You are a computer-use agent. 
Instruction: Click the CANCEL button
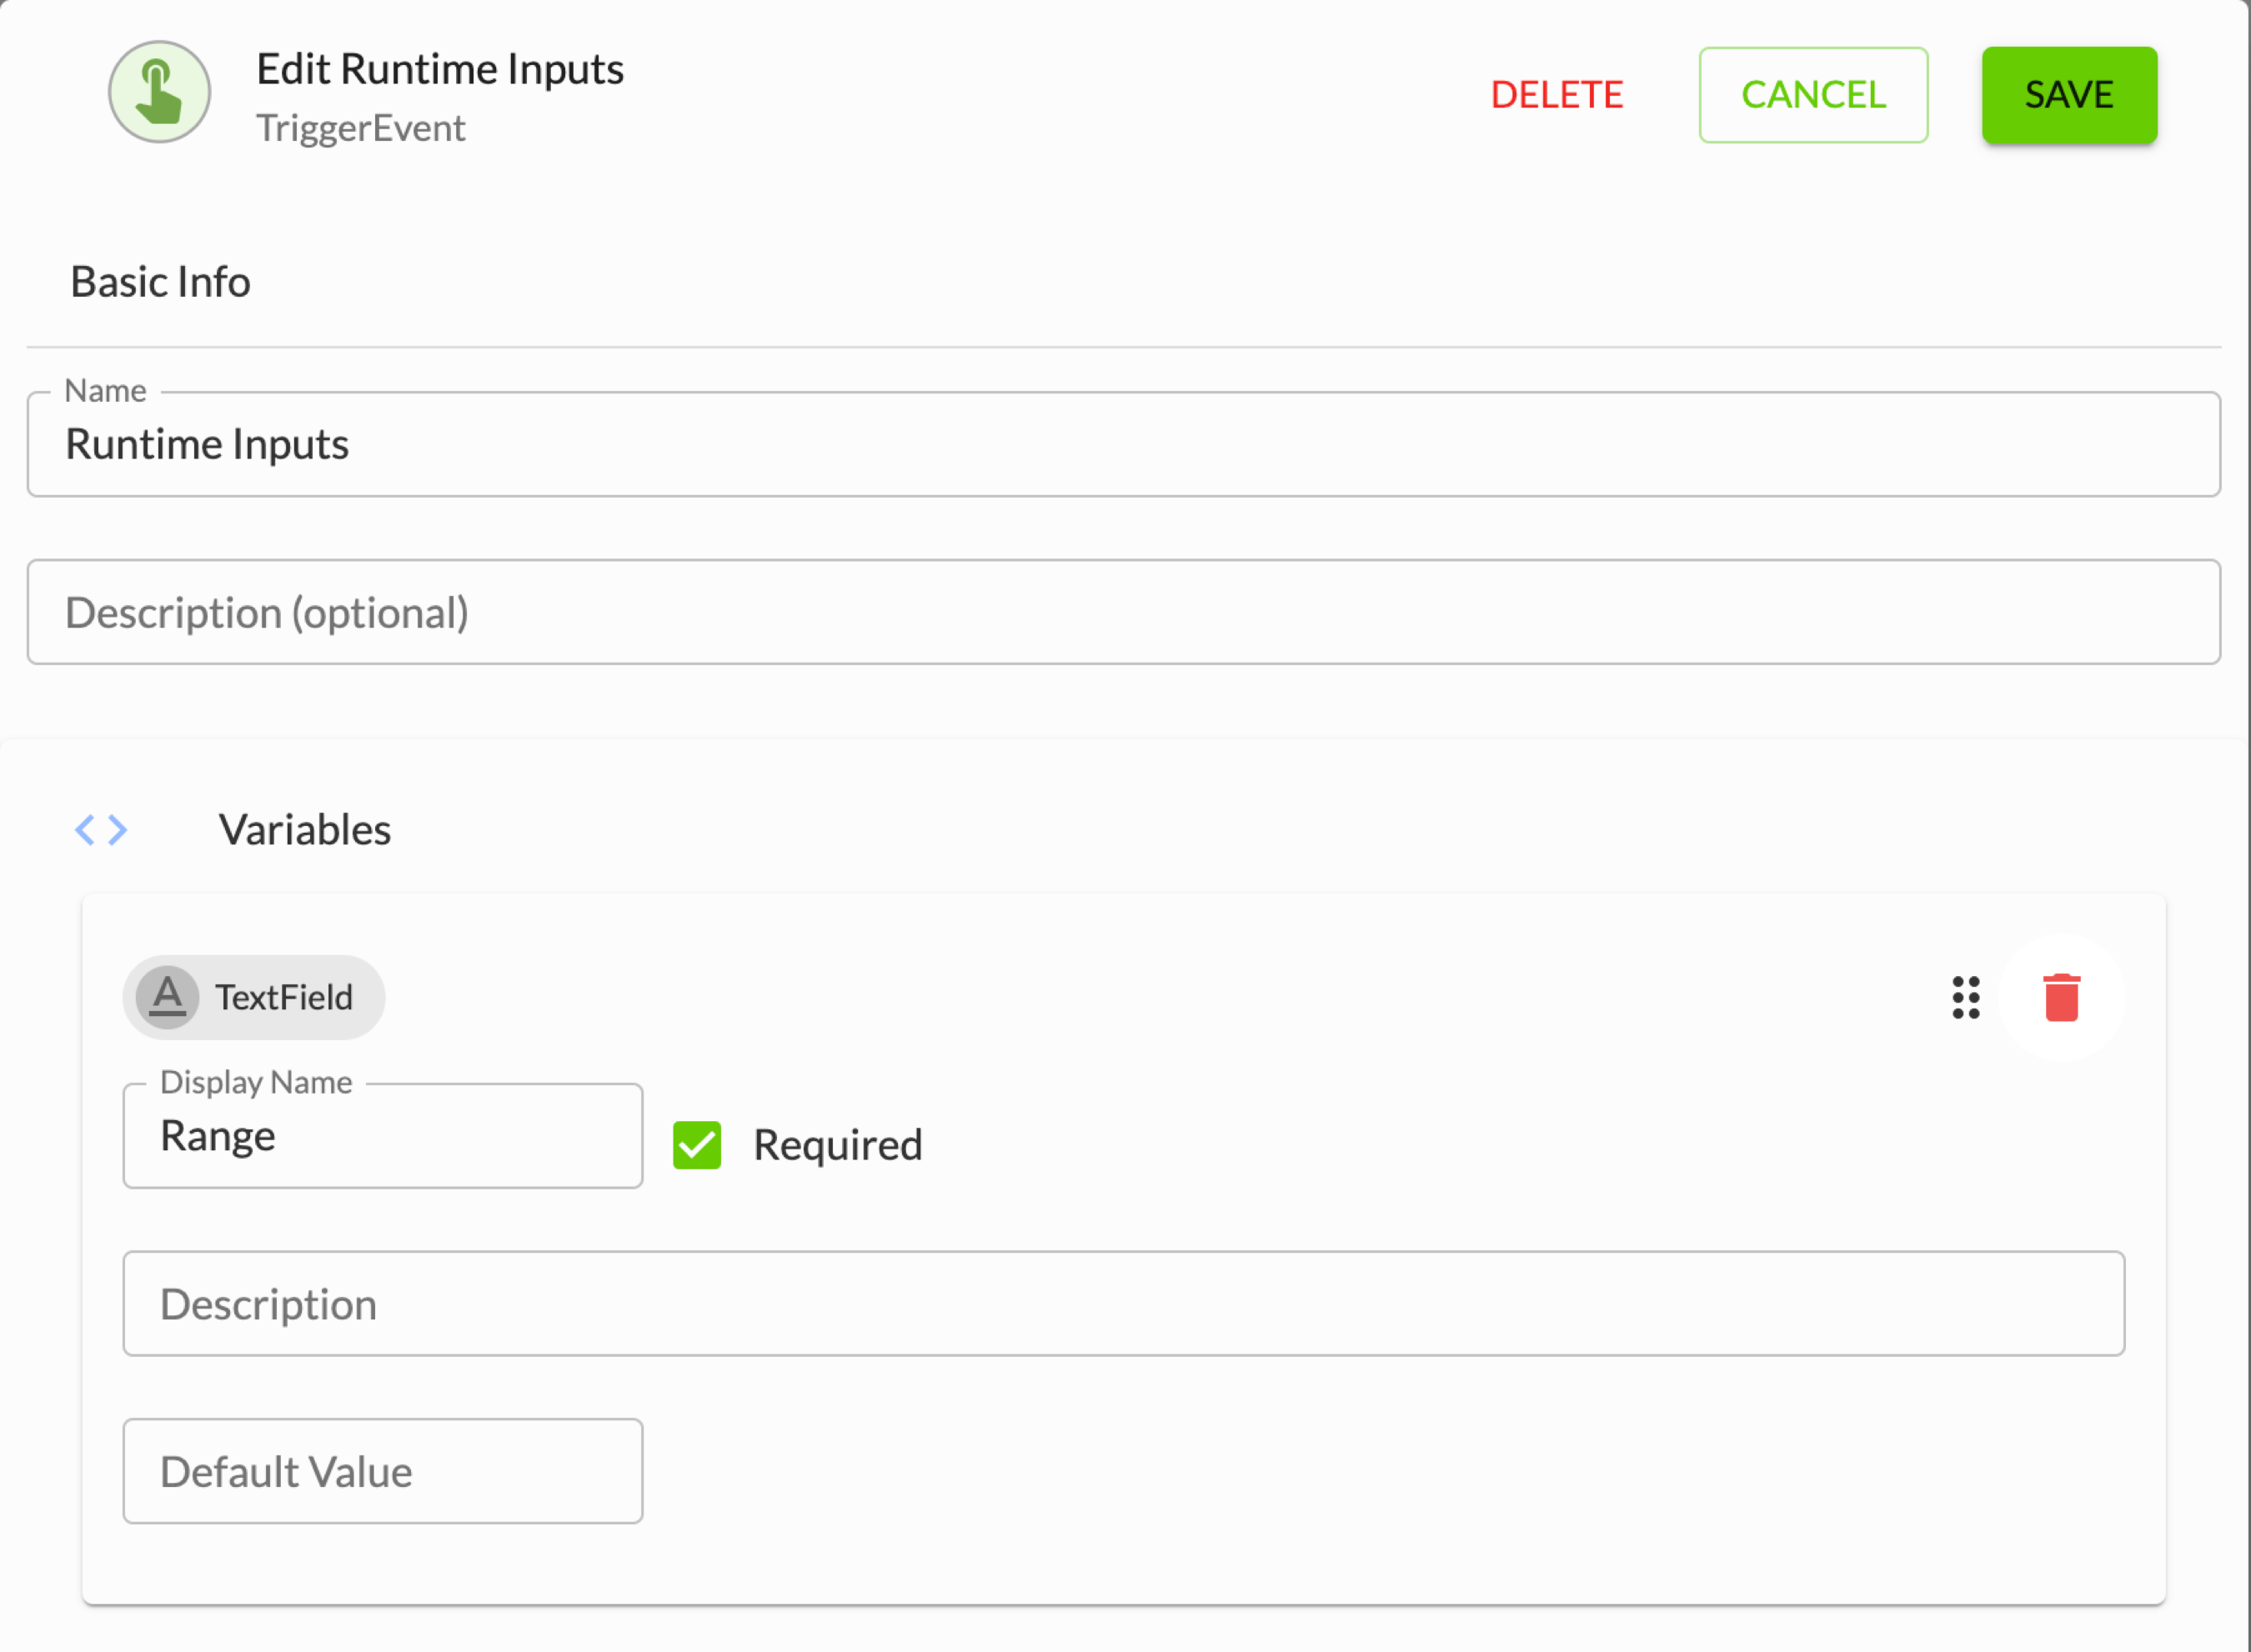click(1813, 95)
